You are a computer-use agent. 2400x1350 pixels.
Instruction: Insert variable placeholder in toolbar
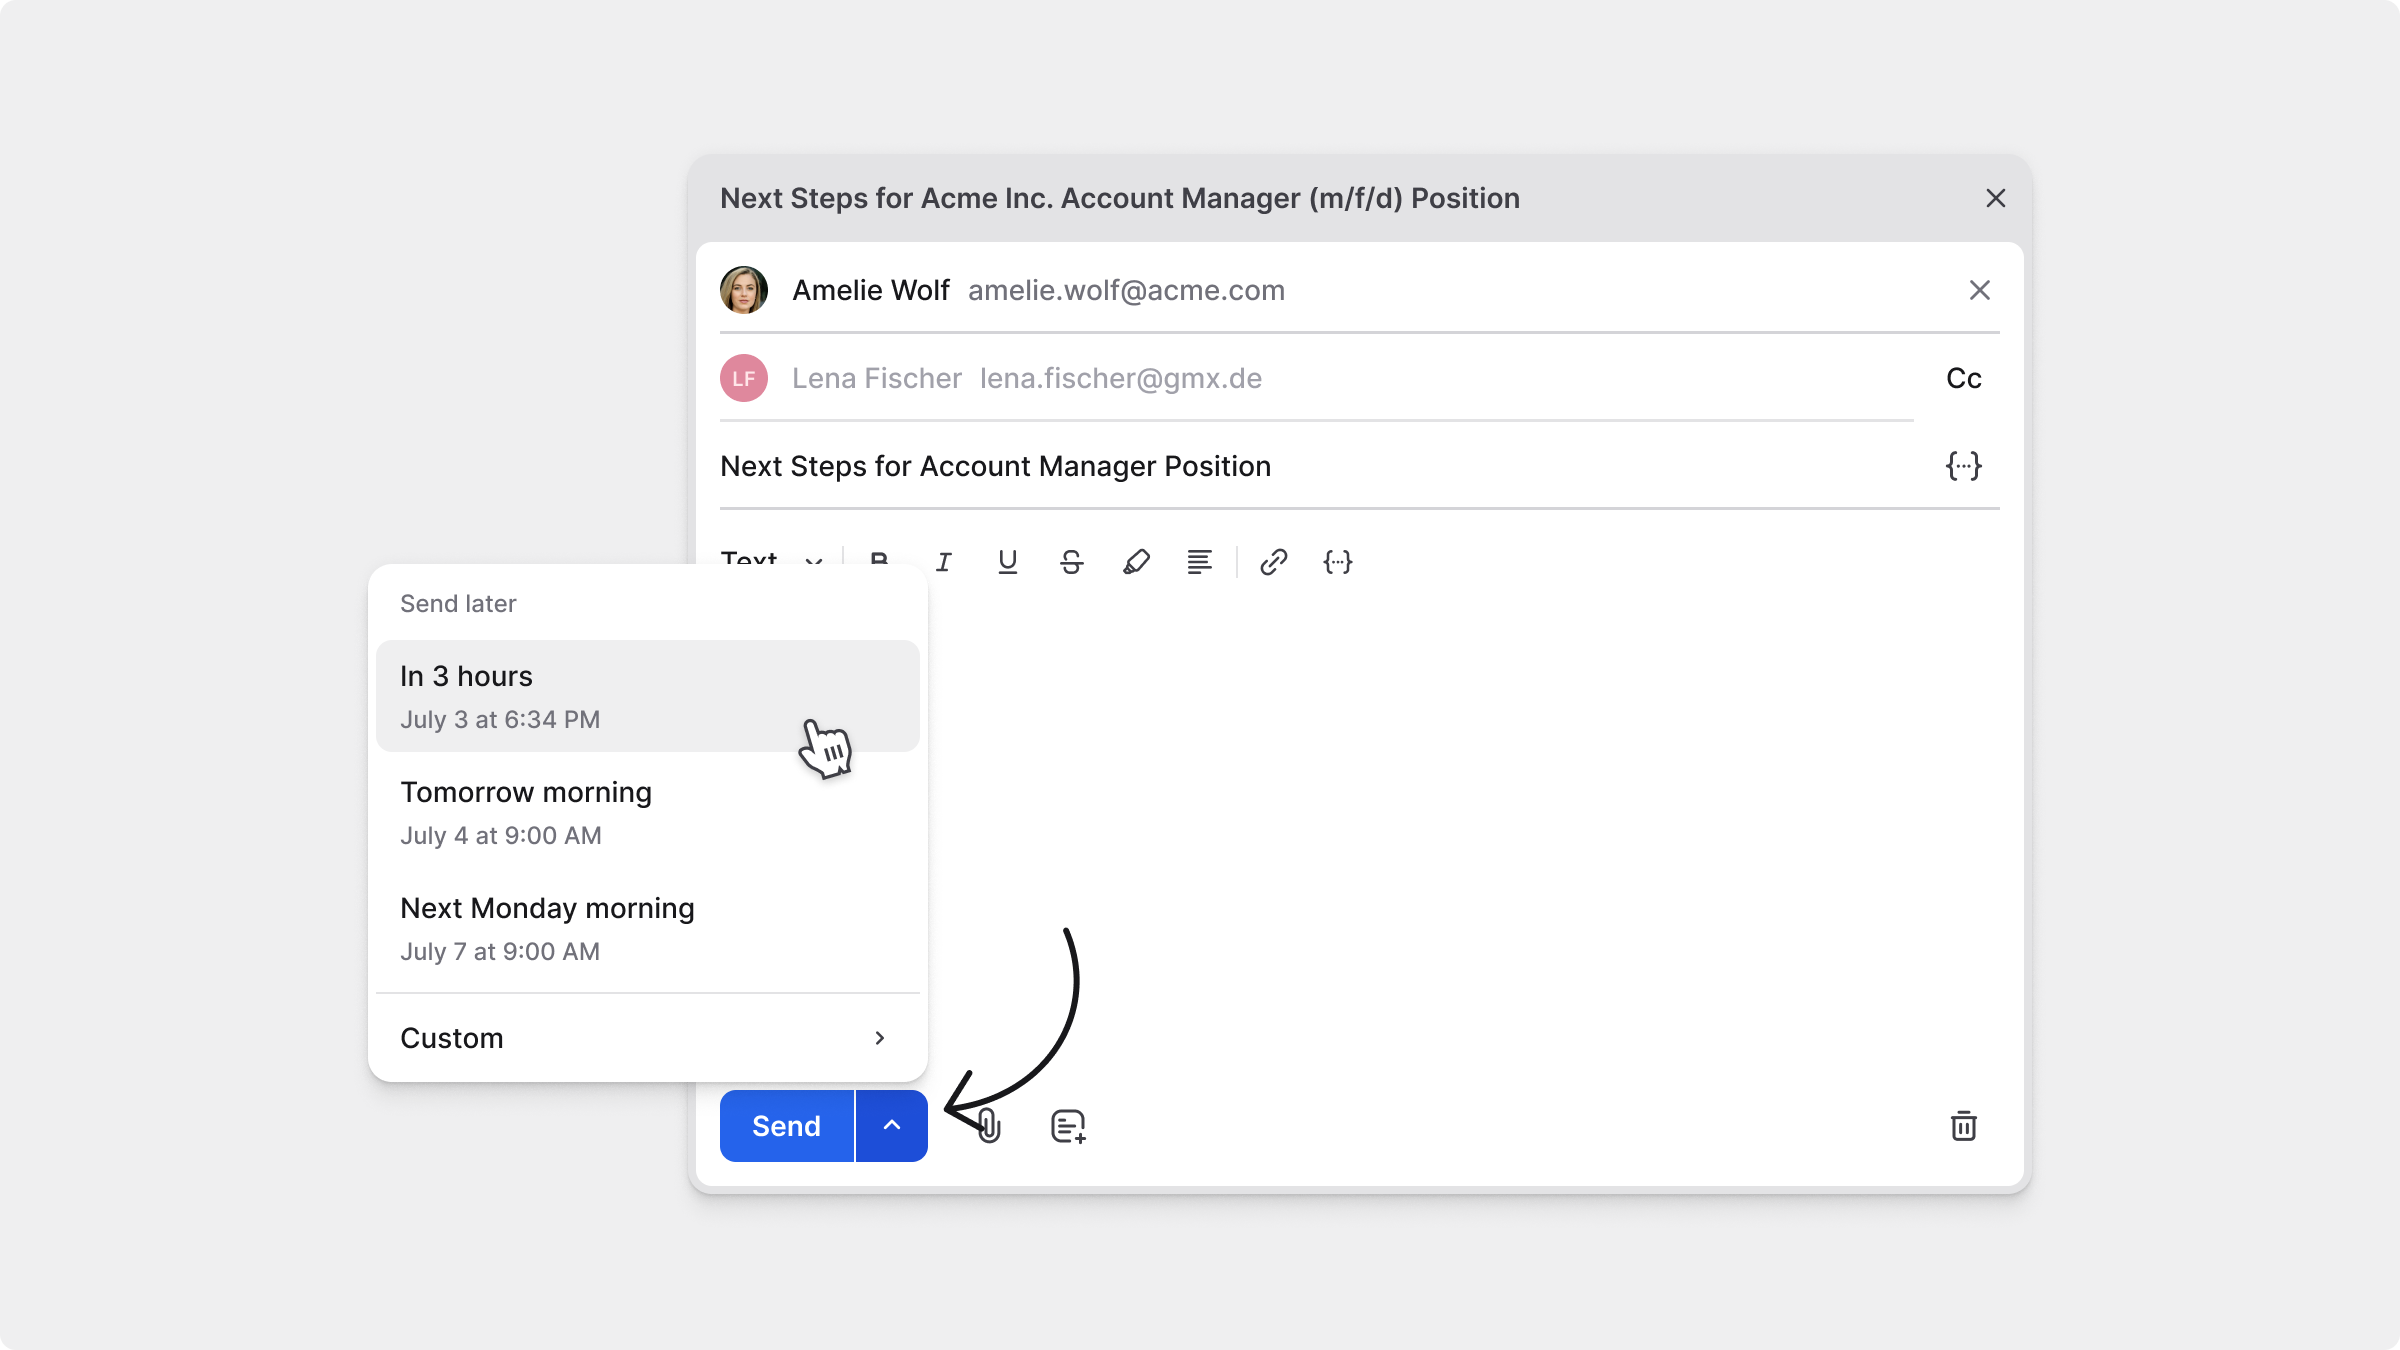tap(1338, 562)
